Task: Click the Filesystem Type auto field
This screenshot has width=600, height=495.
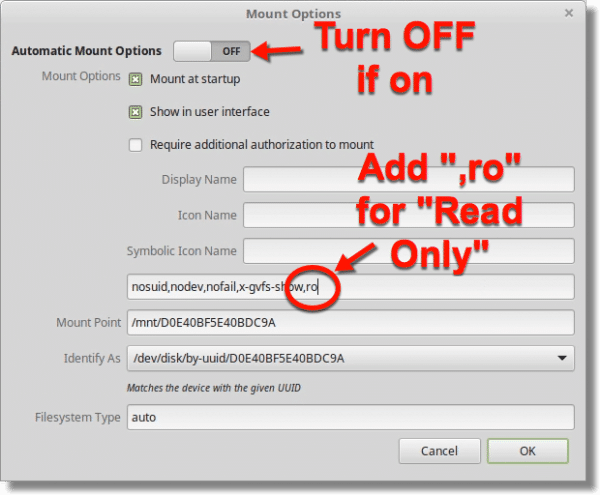Action: point(351,417)
